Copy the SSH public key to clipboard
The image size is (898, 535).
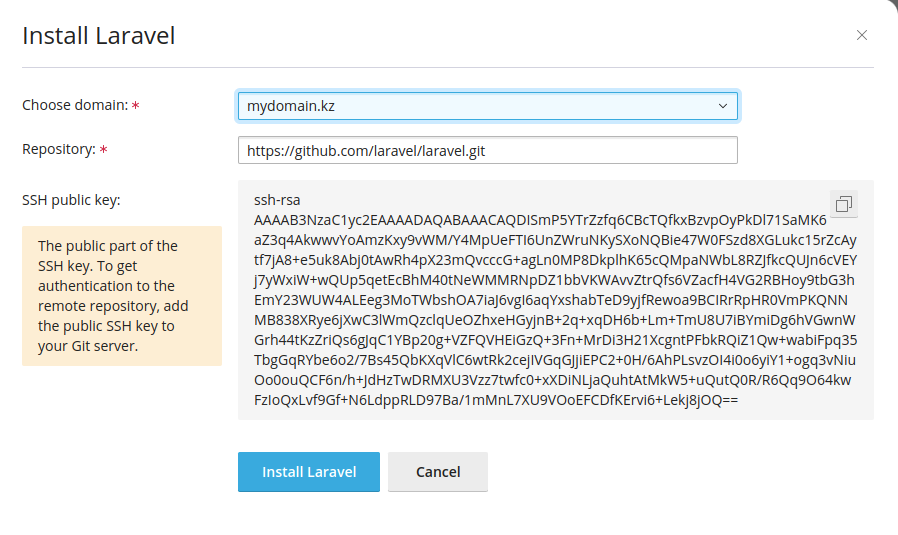tap(844, 204)
